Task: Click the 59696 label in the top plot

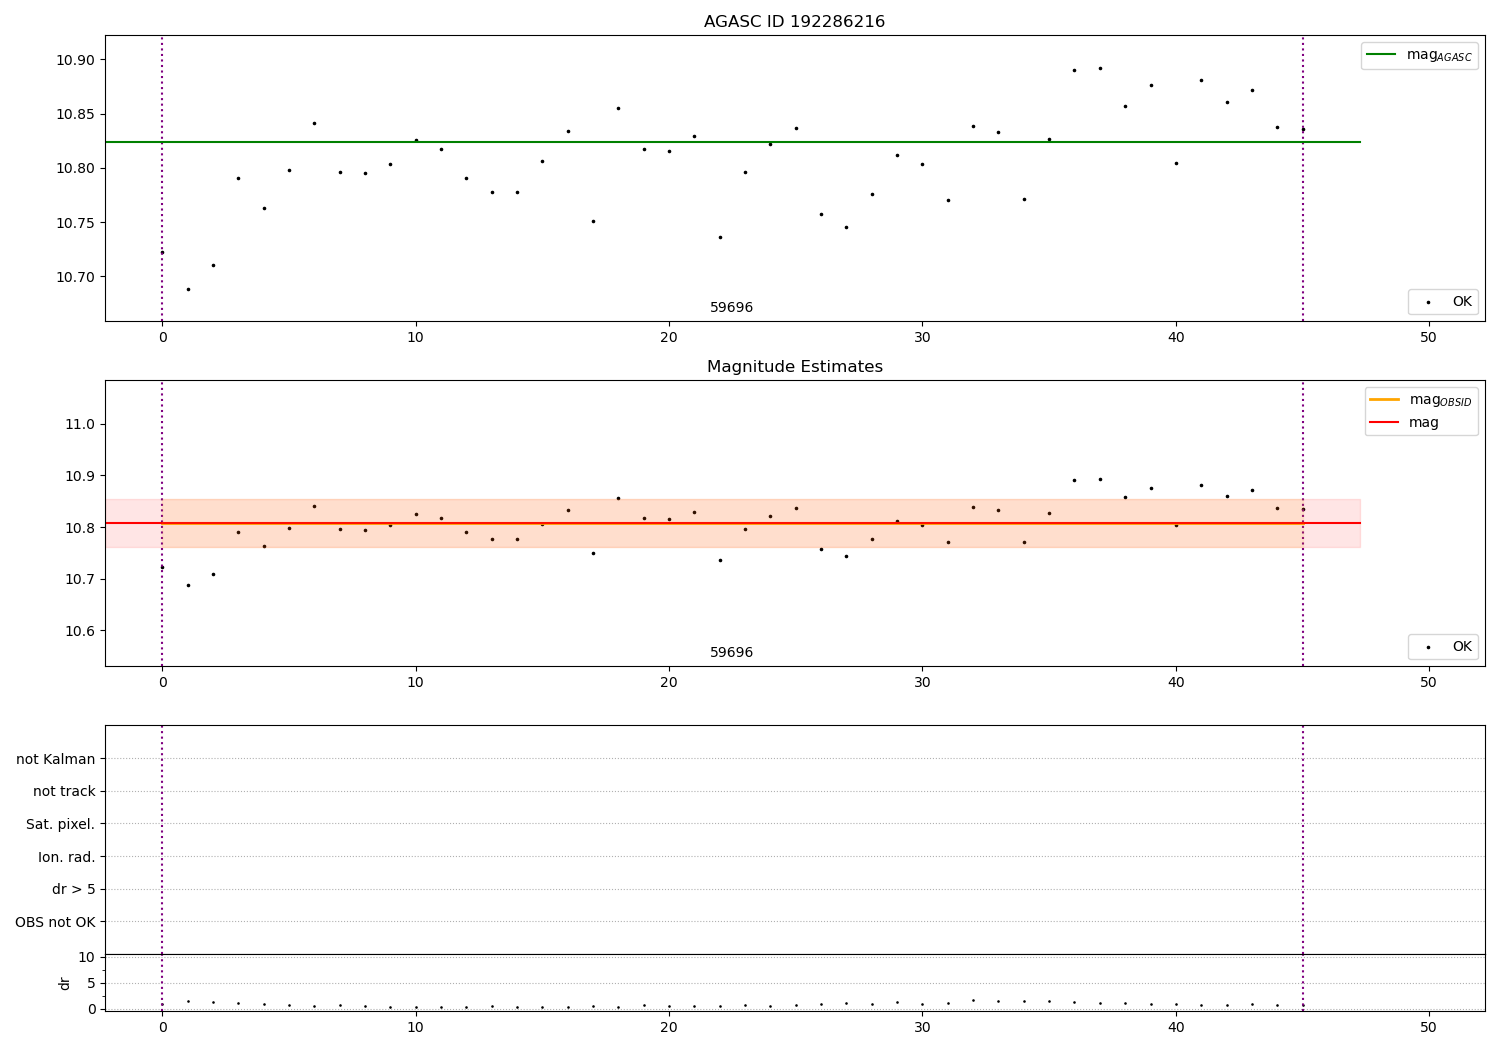Action: coord(731,308)
